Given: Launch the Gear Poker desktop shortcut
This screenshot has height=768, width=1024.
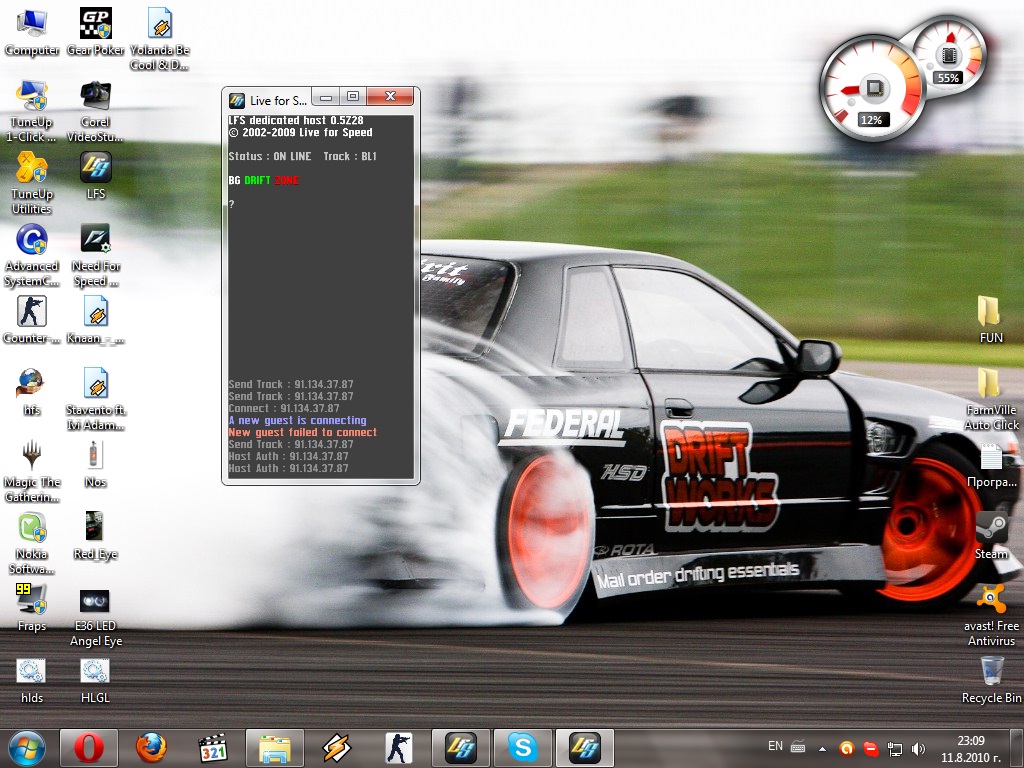Looking at the screenshot, I should point(95,31).
